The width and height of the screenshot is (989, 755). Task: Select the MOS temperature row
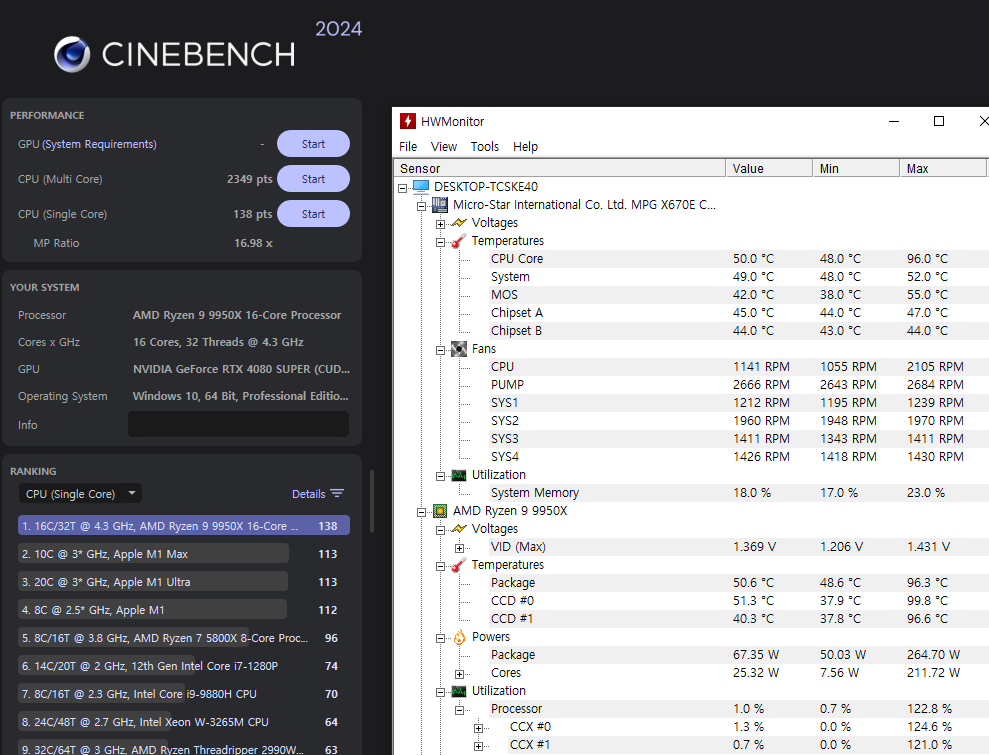point(739,295)
